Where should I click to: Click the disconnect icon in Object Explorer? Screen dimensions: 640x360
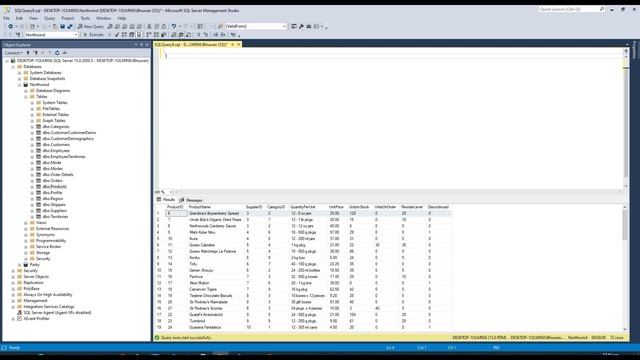click(x=36, y=53)
